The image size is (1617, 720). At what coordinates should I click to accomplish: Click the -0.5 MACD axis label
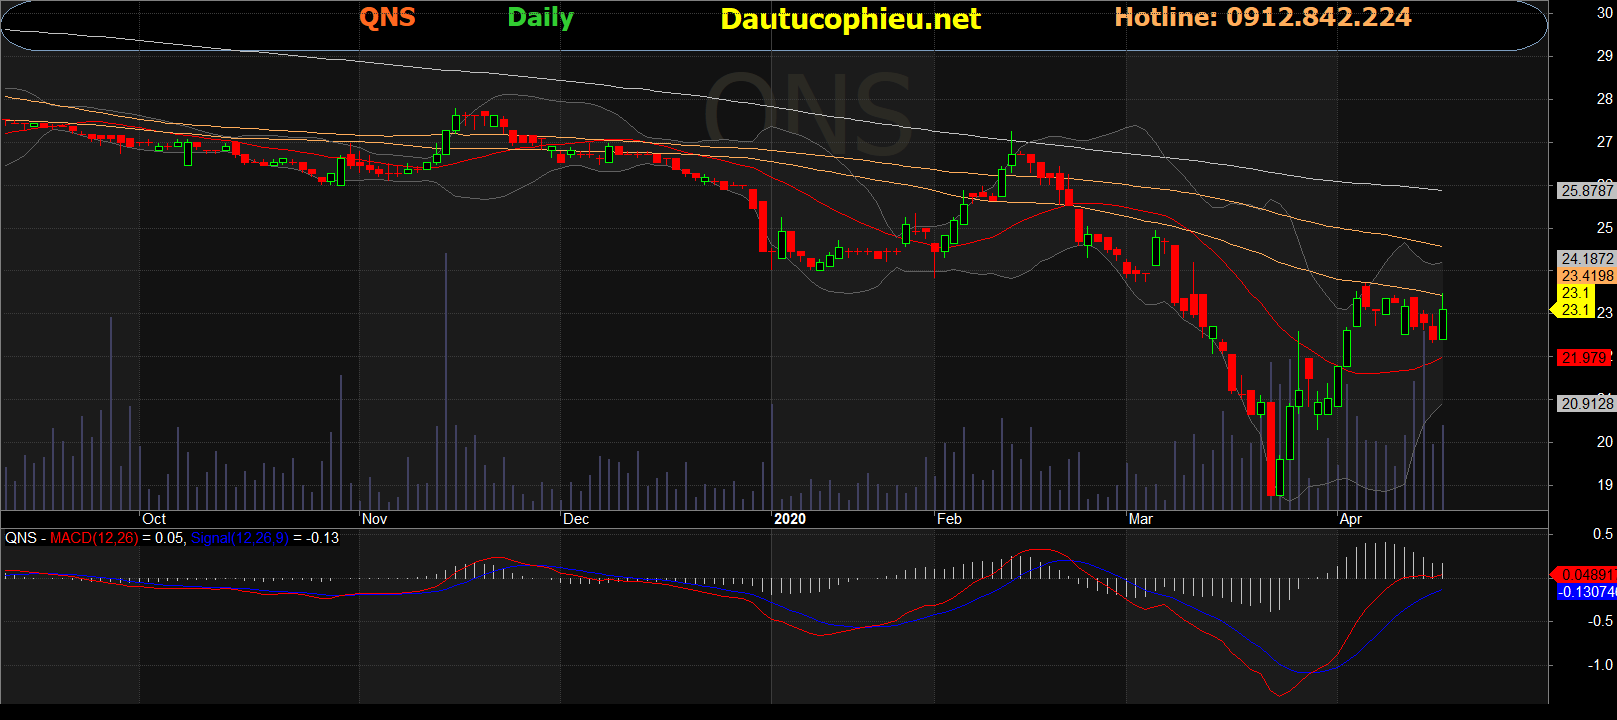(1602, 621)
